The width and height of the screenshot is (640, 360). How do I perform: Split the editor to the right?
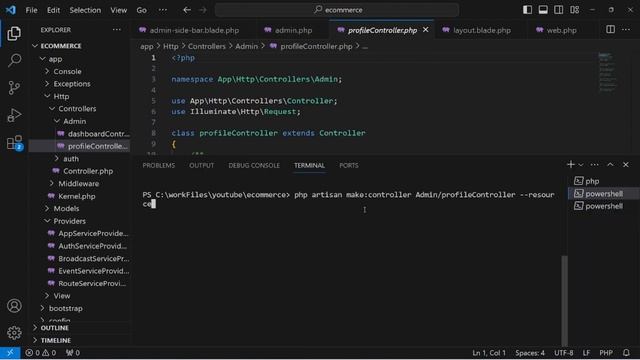coord(610,29)
